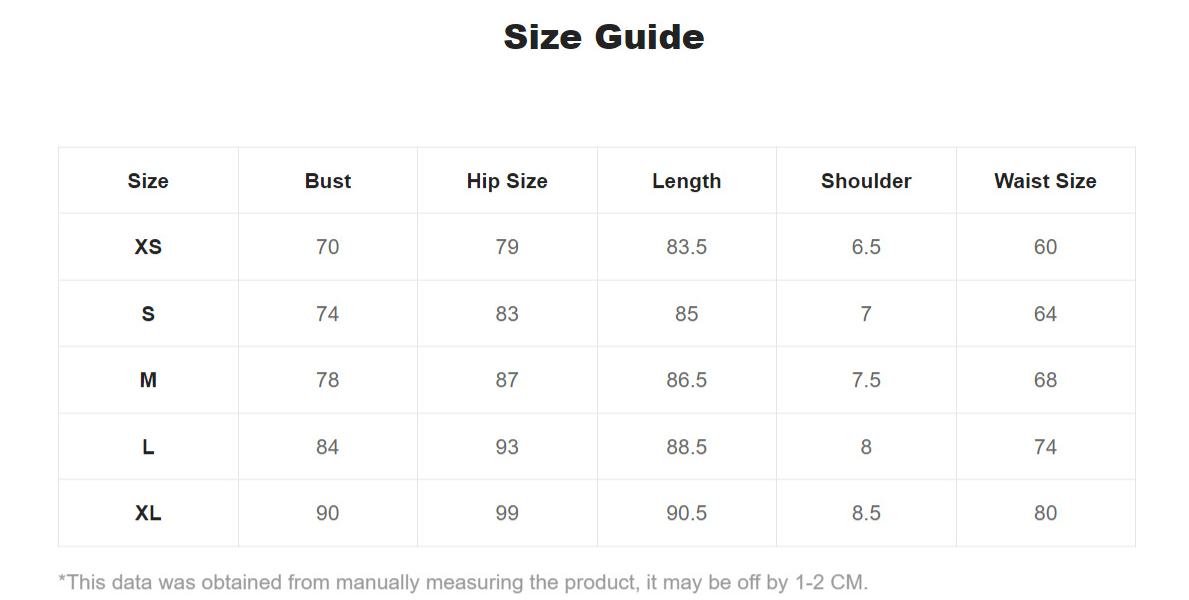Click the XL hip size value 99
The image size is (1189, 600).
pos(507,513)
